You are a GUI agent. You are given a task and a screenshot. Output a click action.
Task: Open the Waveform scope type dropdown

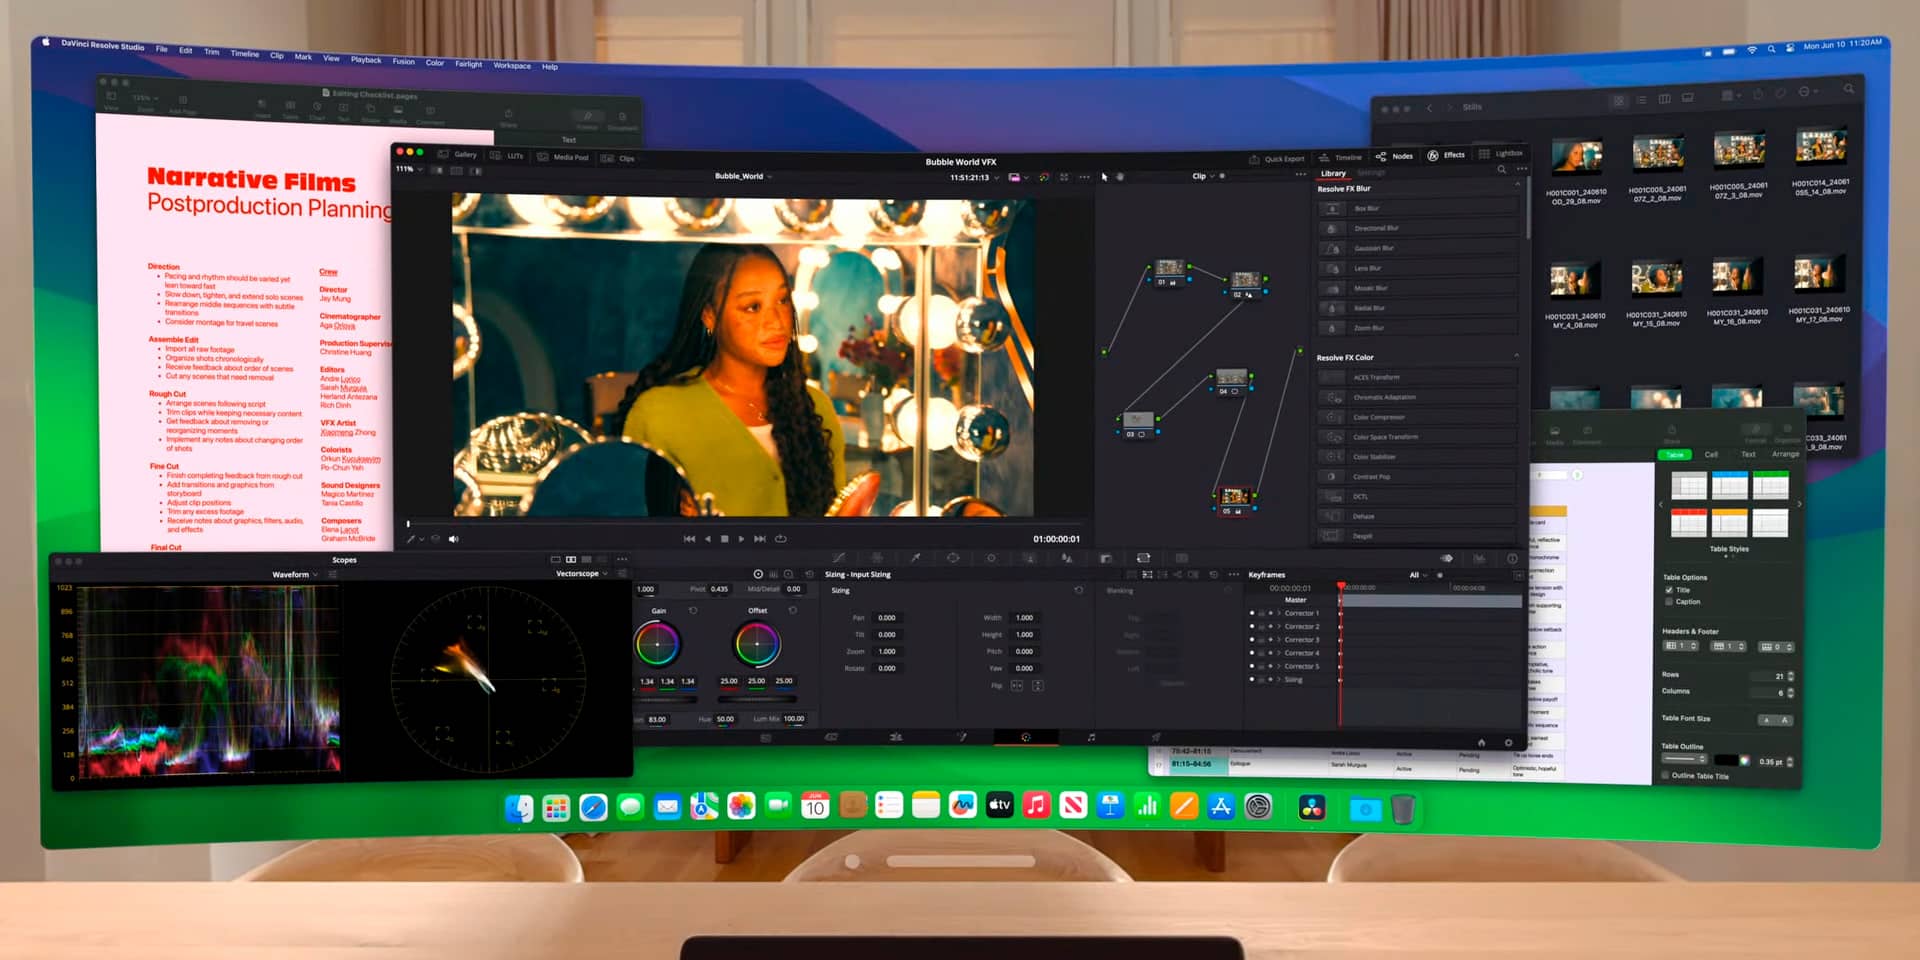click(294, 575)
